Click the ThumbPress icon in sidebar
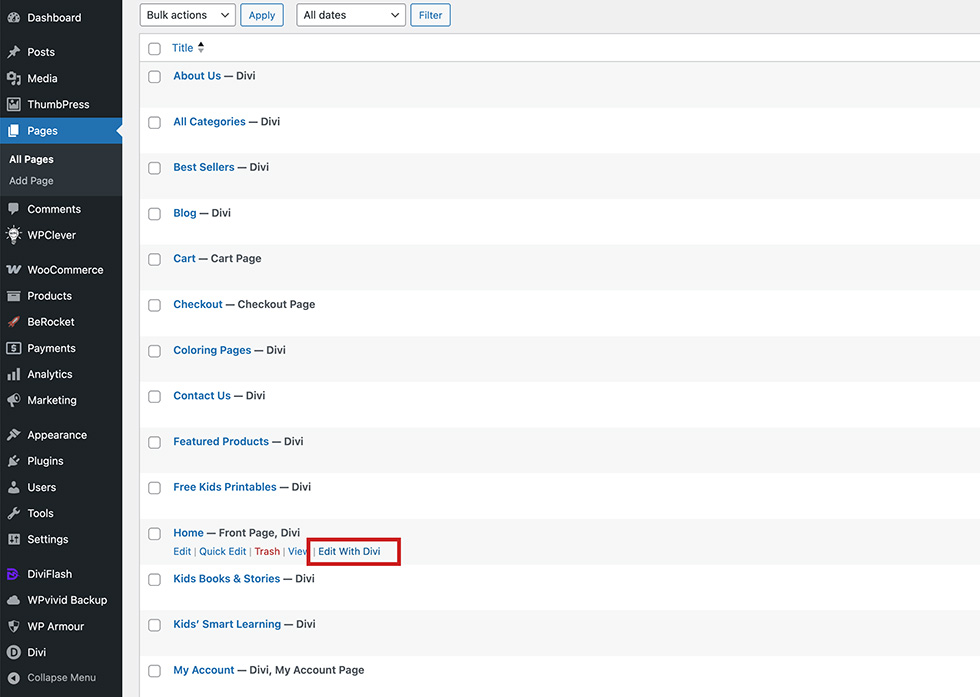980x697 pixels. click(14, 104)
